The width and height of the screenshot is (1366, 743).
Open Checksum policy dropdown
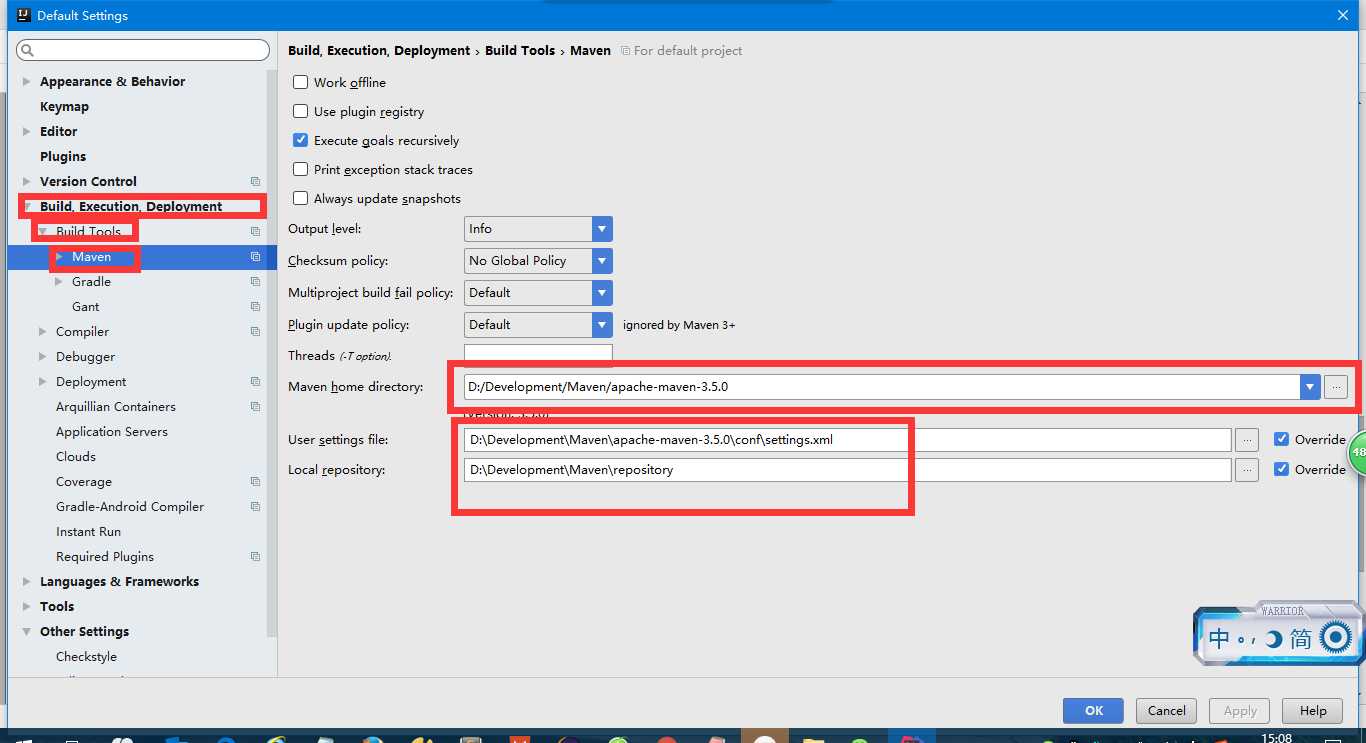(602, 261)
